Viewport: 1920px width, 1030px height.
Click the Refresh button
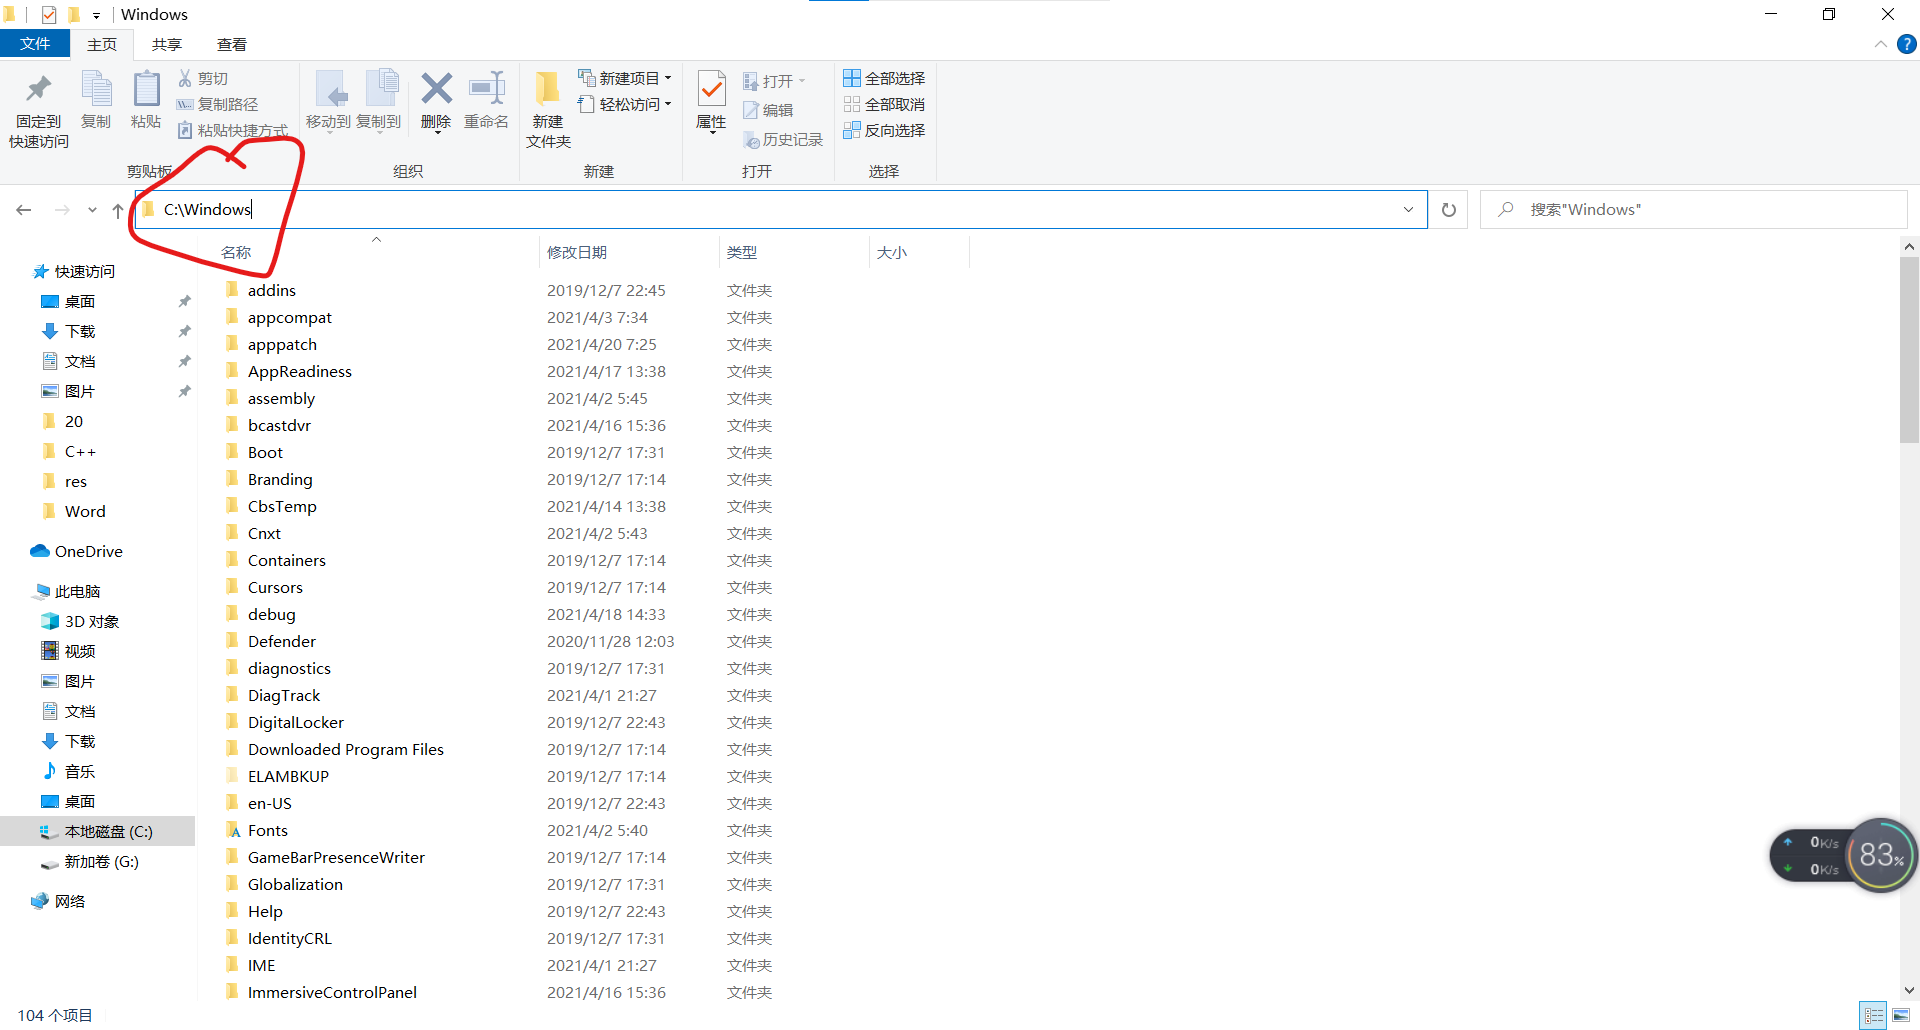(1448, 210)
